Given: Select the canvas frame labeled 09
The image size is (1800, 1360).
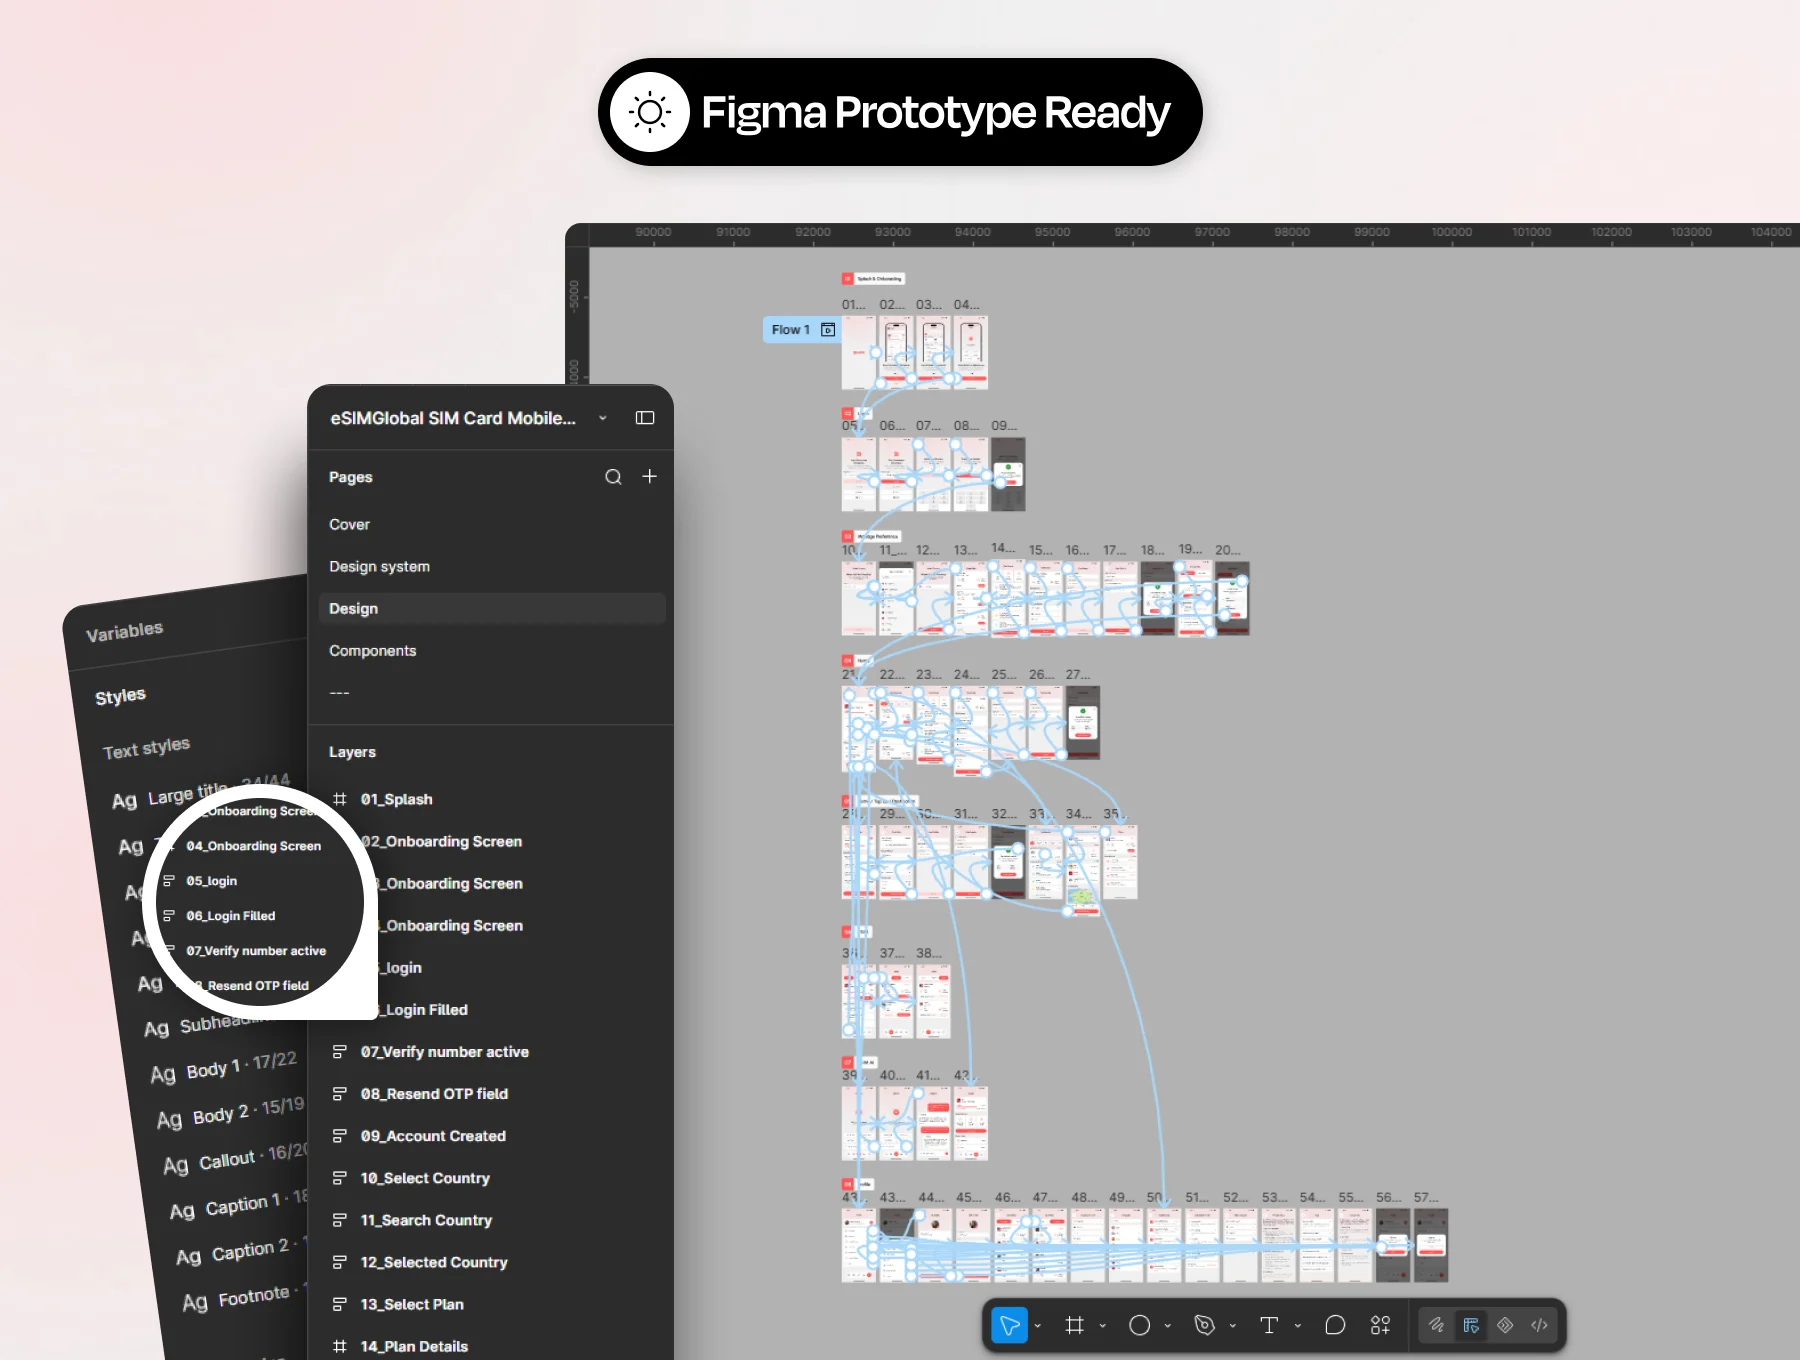Looking at the screenshot, I should point(1009,474).
